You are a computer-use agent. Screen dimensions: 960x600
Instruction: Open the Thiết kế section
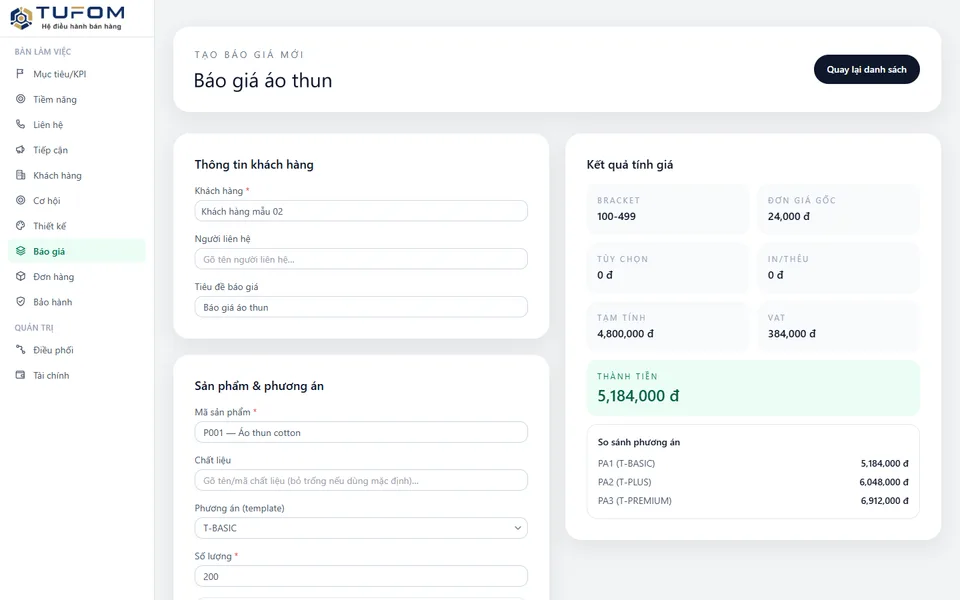point(77,226)
